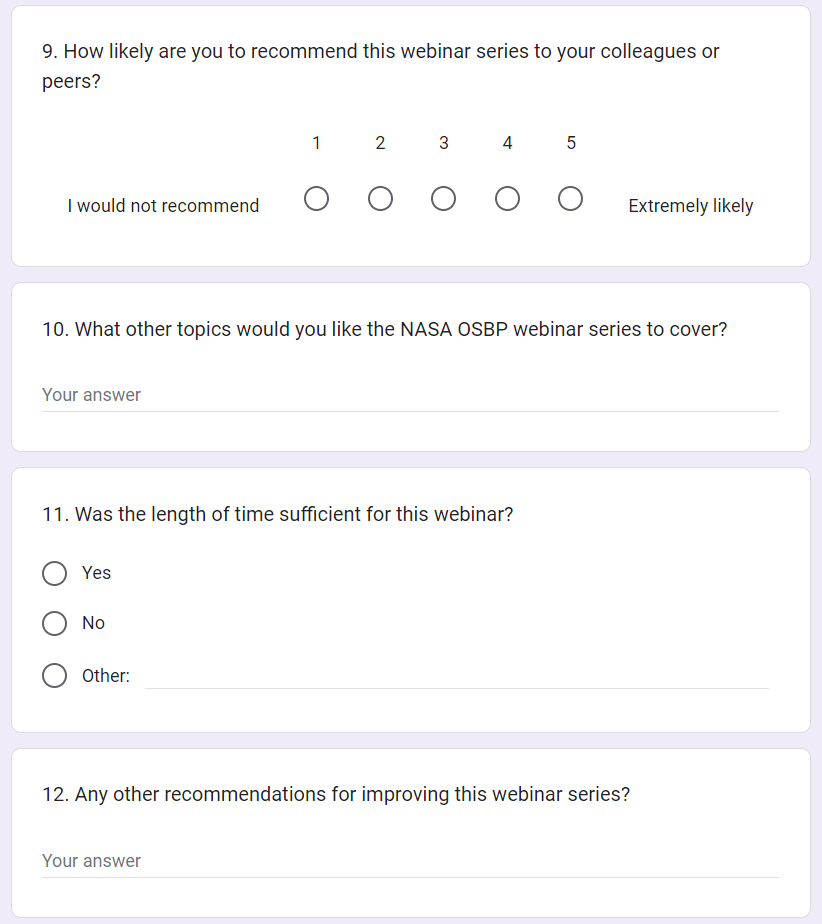
Task: Choose rating 2 on recommendation scale
Action: click(x=380, y=200)
